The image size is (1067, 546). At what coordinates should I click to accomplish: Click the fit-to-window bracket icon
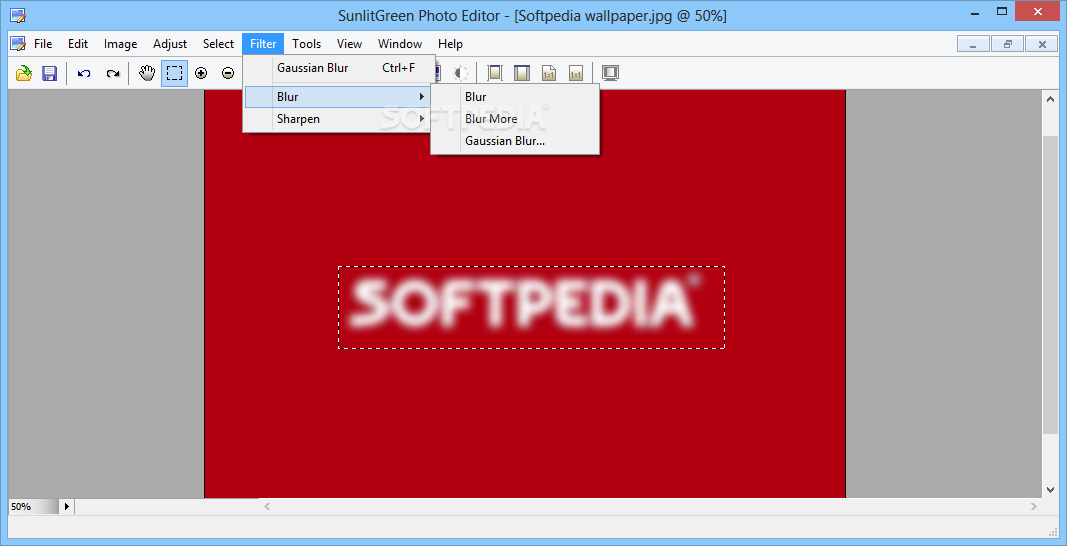tap(495, 73)
